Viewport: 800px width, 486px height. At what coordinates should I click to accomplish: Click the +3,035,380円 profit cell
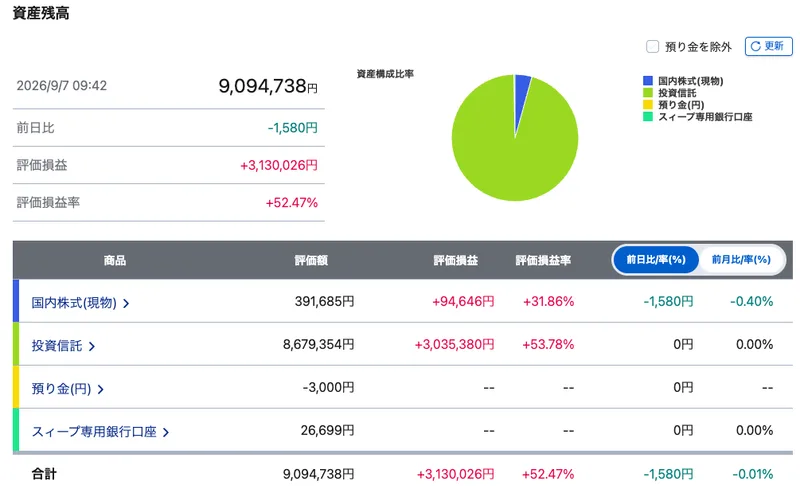pos(454,344)
